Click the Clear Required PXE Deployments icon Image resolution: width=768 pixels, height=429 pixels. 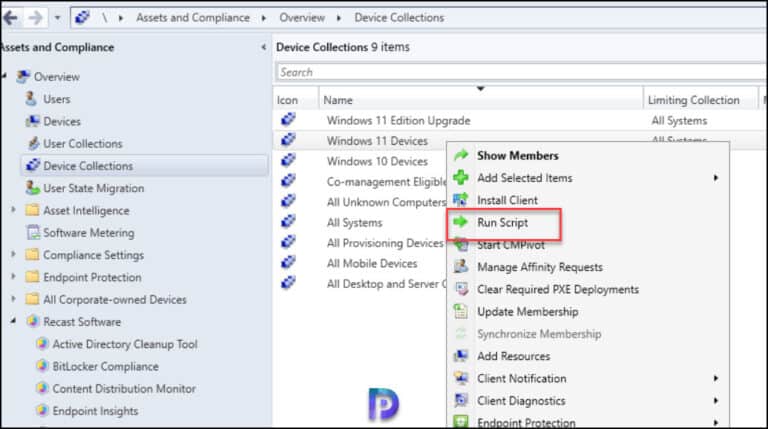(461, 289)
